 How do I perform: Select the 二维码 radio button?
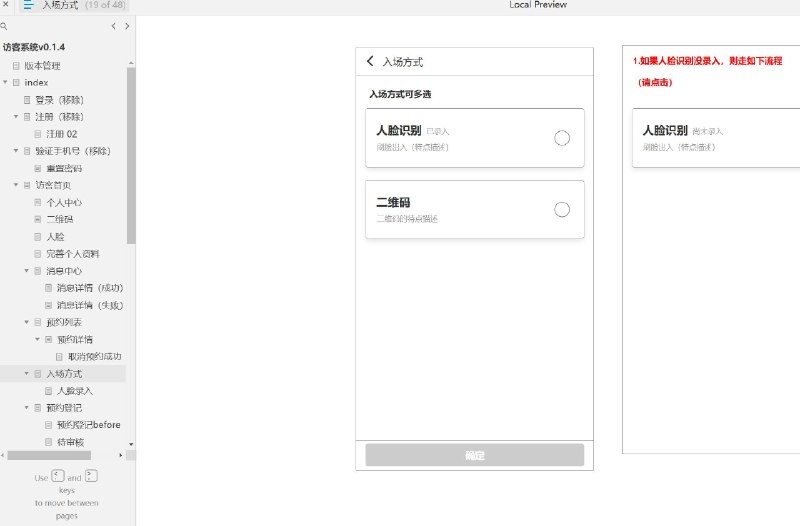click(x=562, y=209)
